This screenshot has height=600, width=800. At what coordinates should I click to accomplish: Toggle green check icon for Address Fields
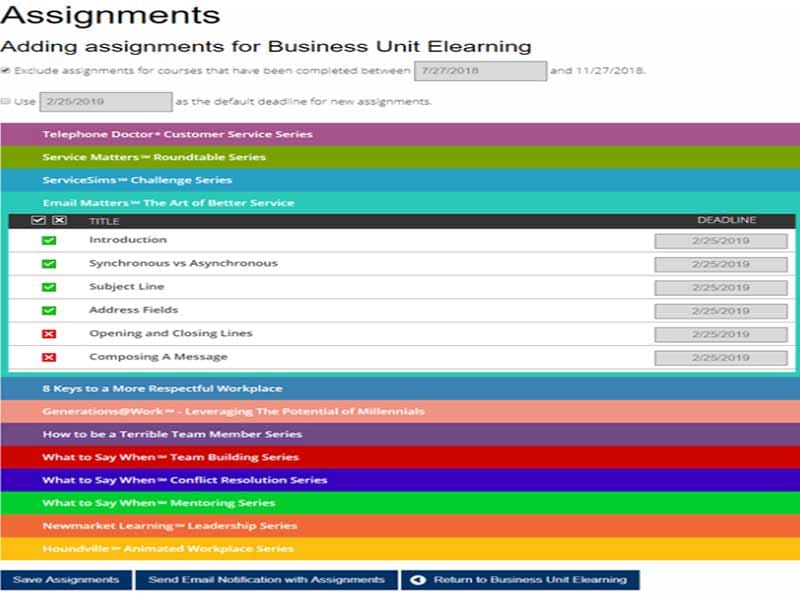tap(49, 311)
